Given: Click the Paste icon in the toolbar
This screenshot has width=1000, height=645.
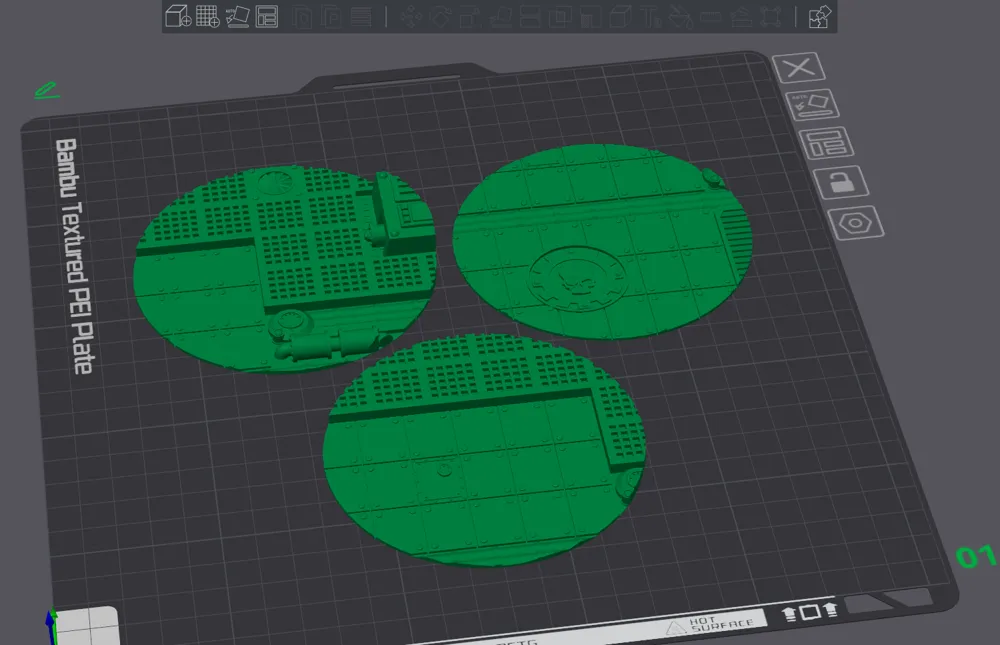Looking at the screenshot, I should pos(330,16).
